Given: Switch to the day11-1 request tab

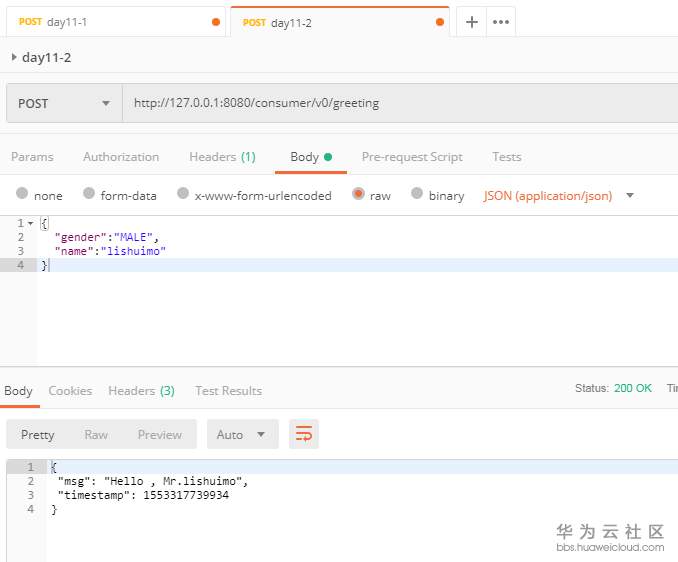Looking at the screenshot, I should click(x=116, y=22).
